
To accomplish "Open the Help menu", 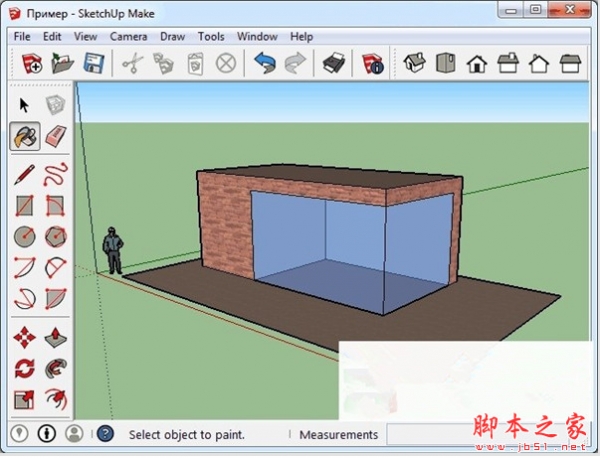I will [302, 37].
